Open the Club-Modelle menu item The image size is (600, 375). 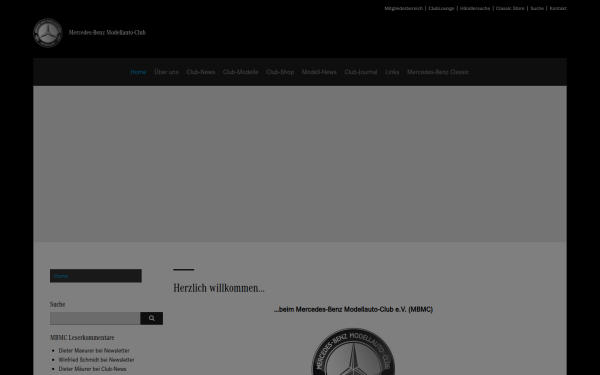coord(240,72)
